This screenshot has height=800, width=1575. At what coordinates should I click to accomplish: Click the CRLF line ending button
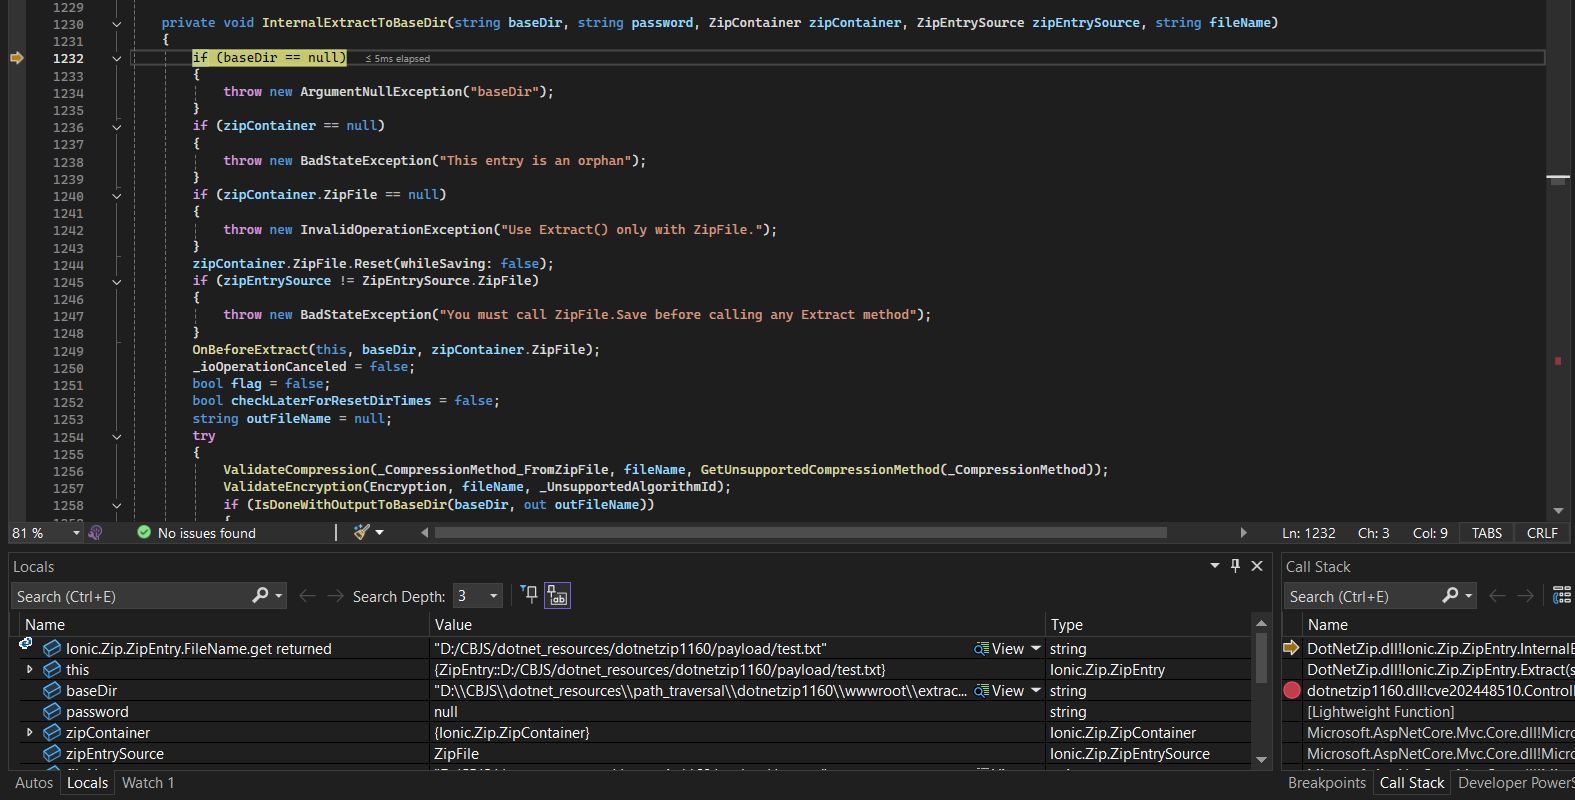(x=1541, y=533)
